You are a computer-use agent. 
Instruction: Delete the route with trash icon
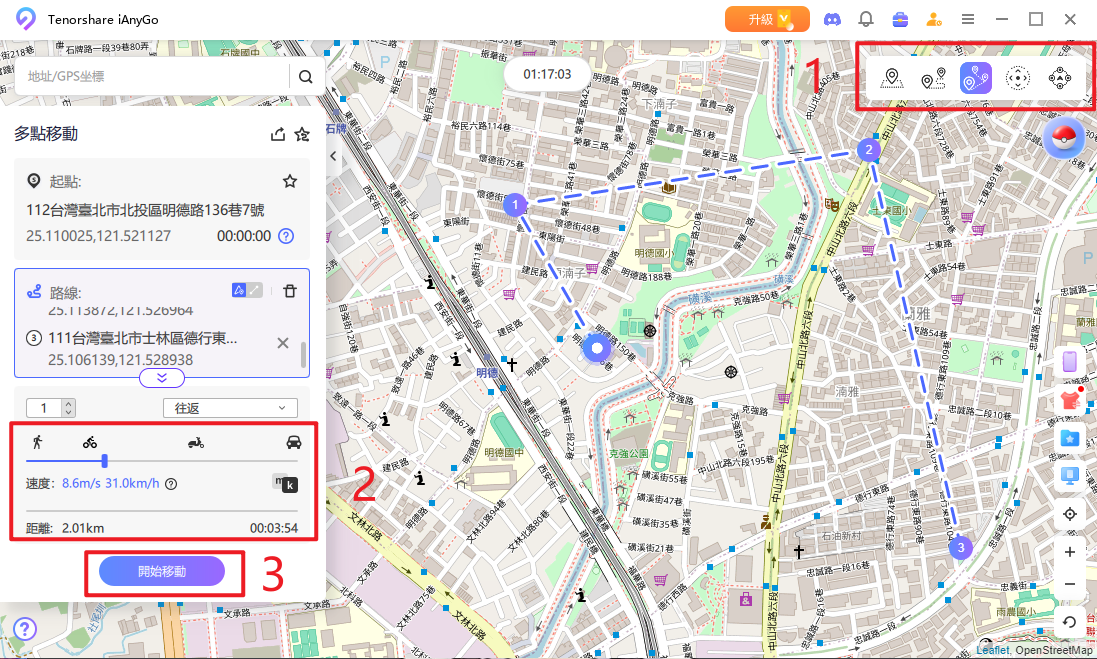coord(290,290)
